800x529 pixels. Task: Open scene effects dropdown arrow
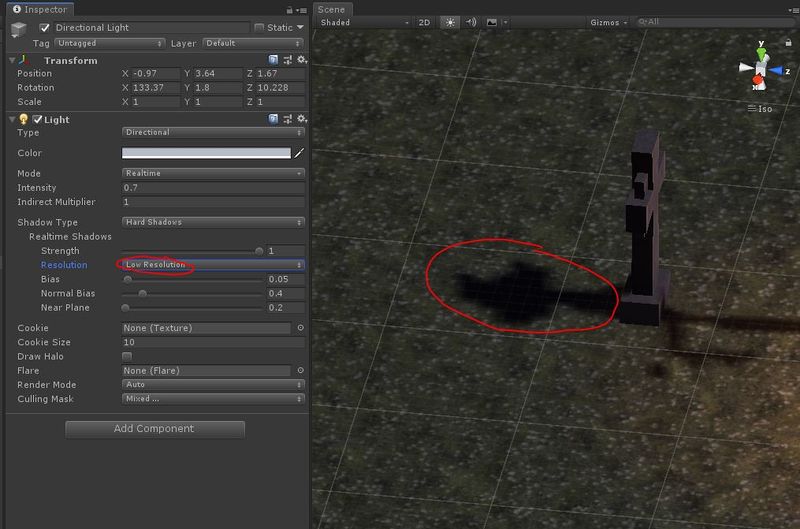pos(505,22)
